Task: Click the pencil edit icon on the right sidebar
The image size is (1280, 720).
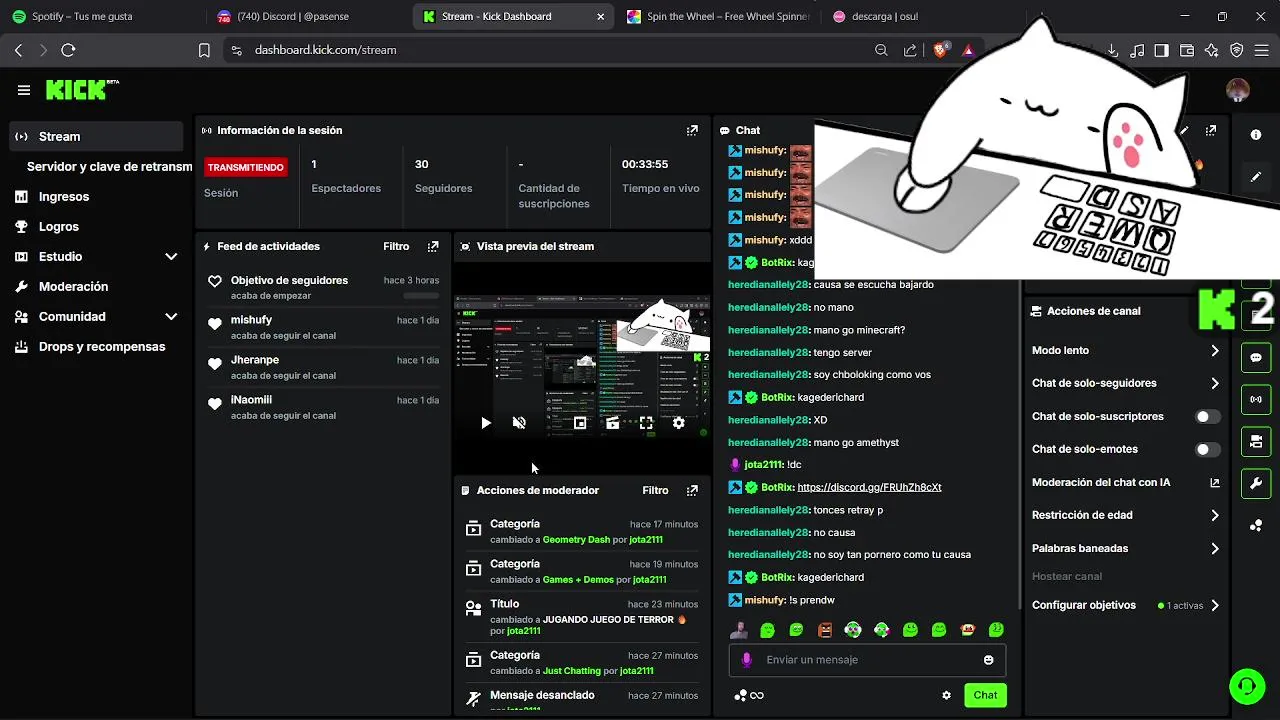Action: click(1256, 177)
